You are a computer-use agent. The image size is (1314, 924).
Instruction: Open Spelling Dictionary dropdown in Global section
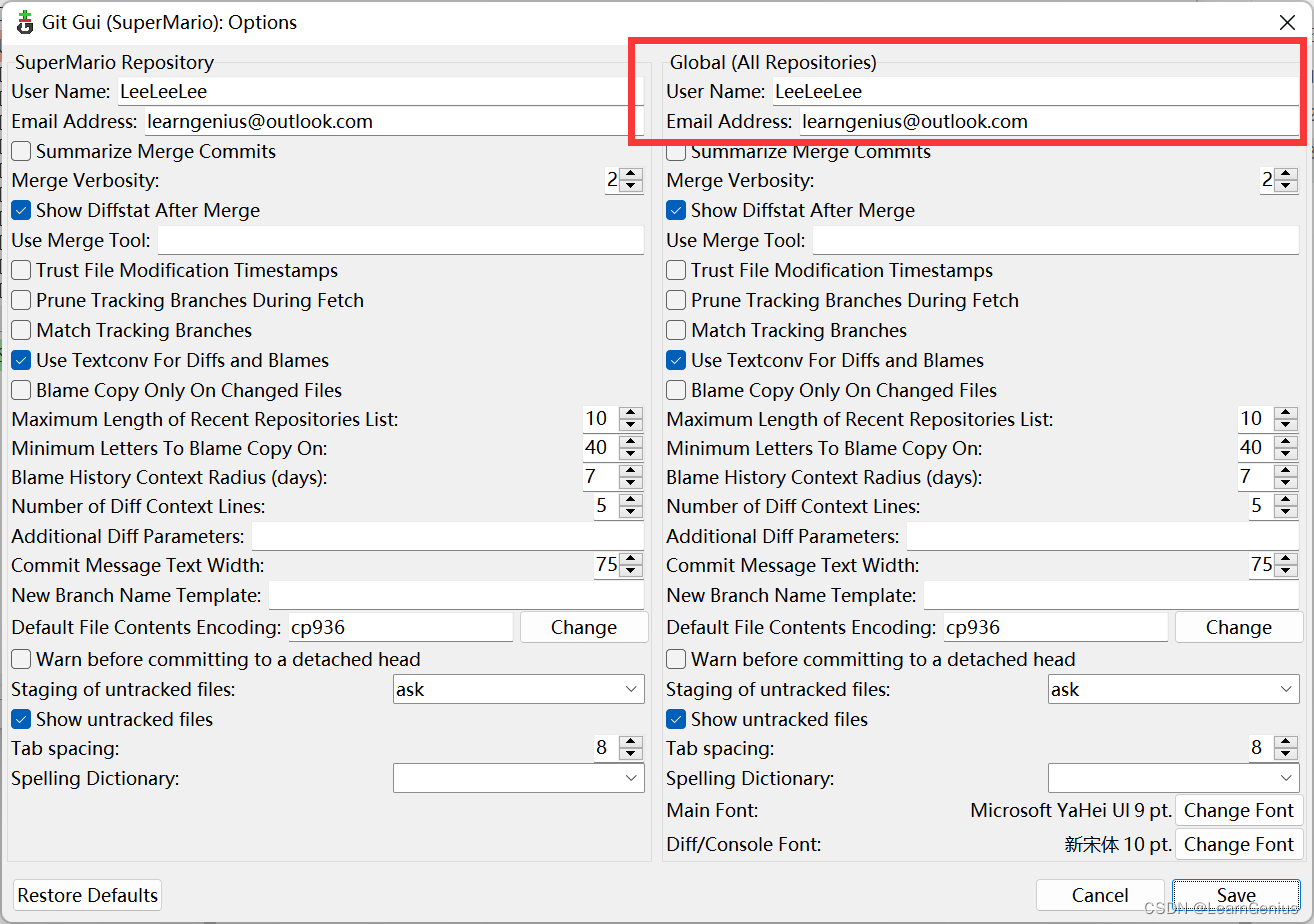tap(1174, 778)
